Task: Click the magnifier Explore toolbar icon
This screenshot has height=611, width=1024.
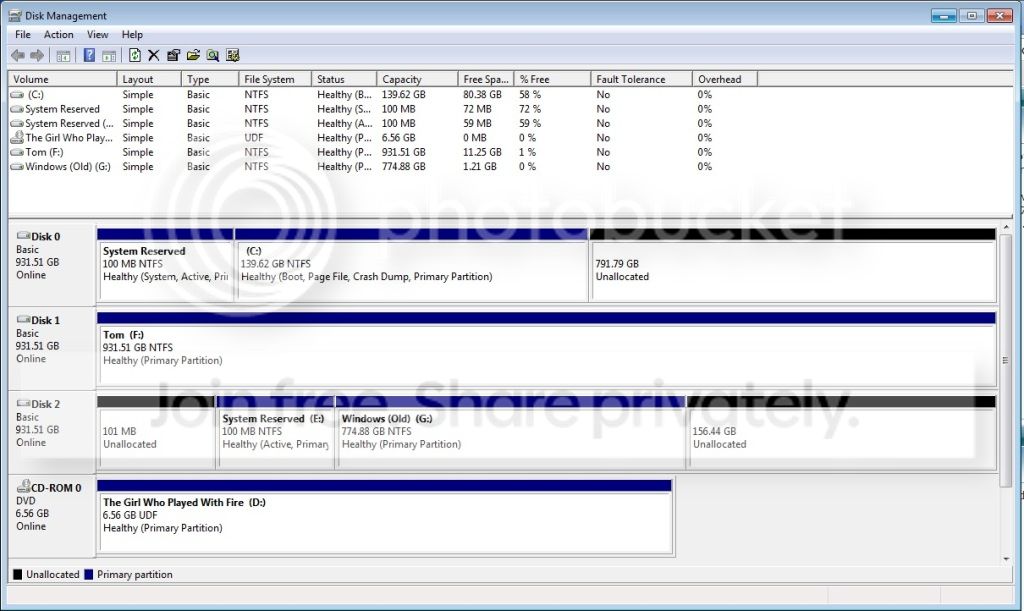Action: [212, 55]
